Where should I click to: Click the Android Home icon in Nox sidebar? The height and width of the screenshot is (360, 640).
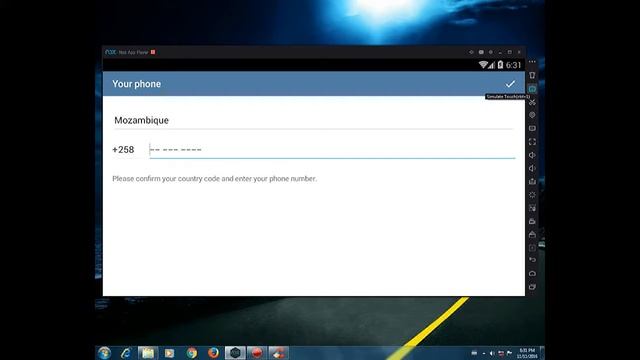point(532,273)
